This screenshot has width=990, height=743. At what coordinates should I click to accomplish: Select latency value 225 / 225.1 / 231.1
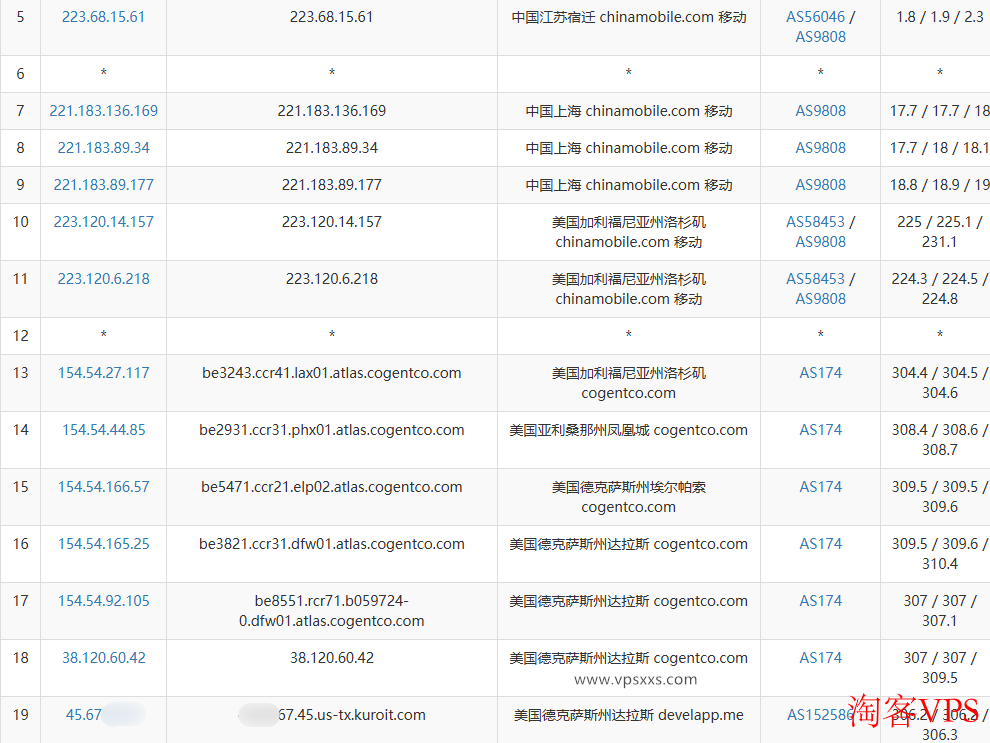pos(939,232)
